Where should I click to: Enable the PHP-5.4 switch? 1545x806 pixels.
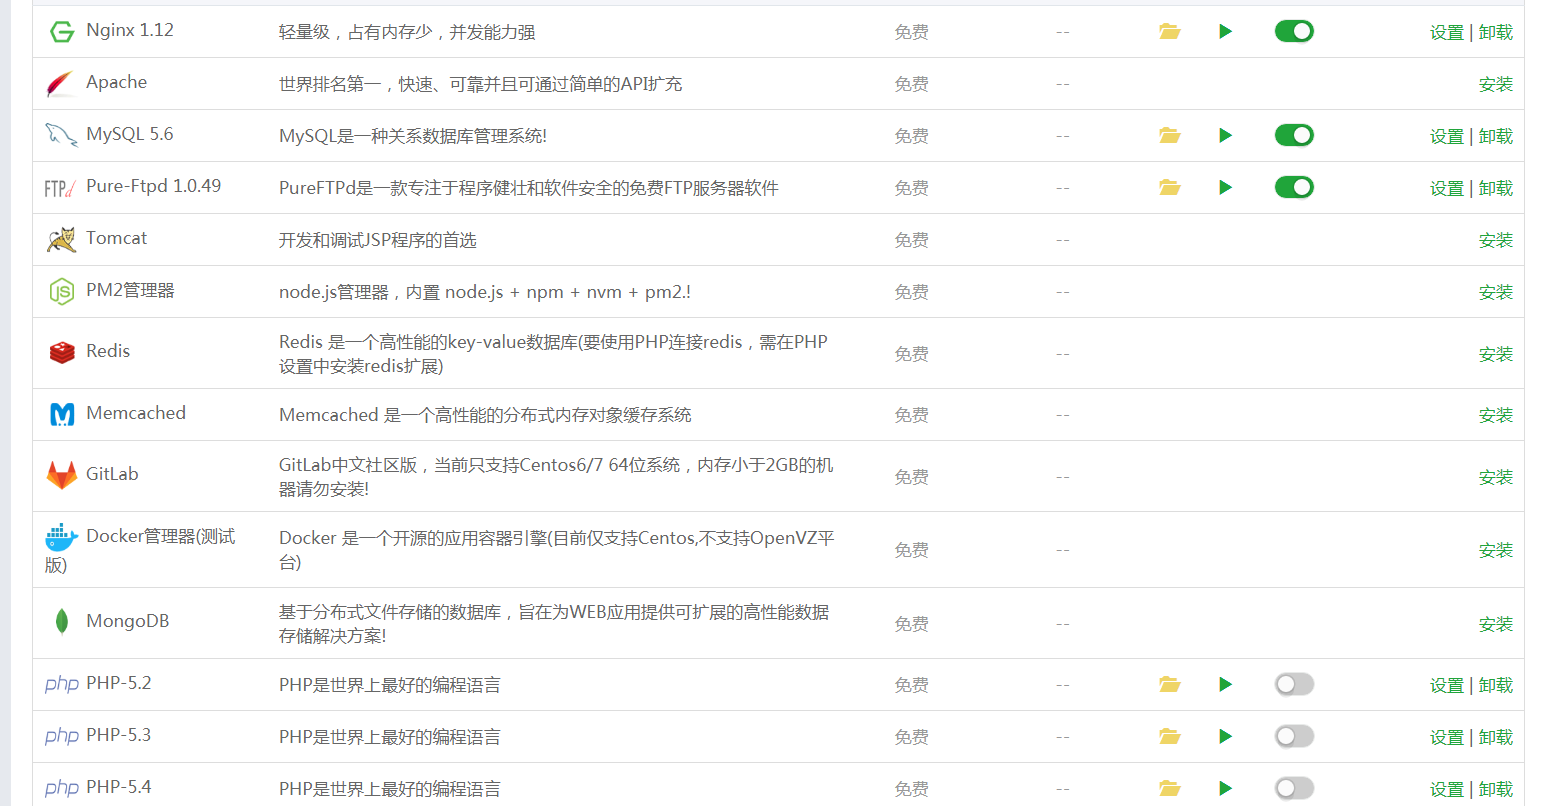tap(1294, 789)
